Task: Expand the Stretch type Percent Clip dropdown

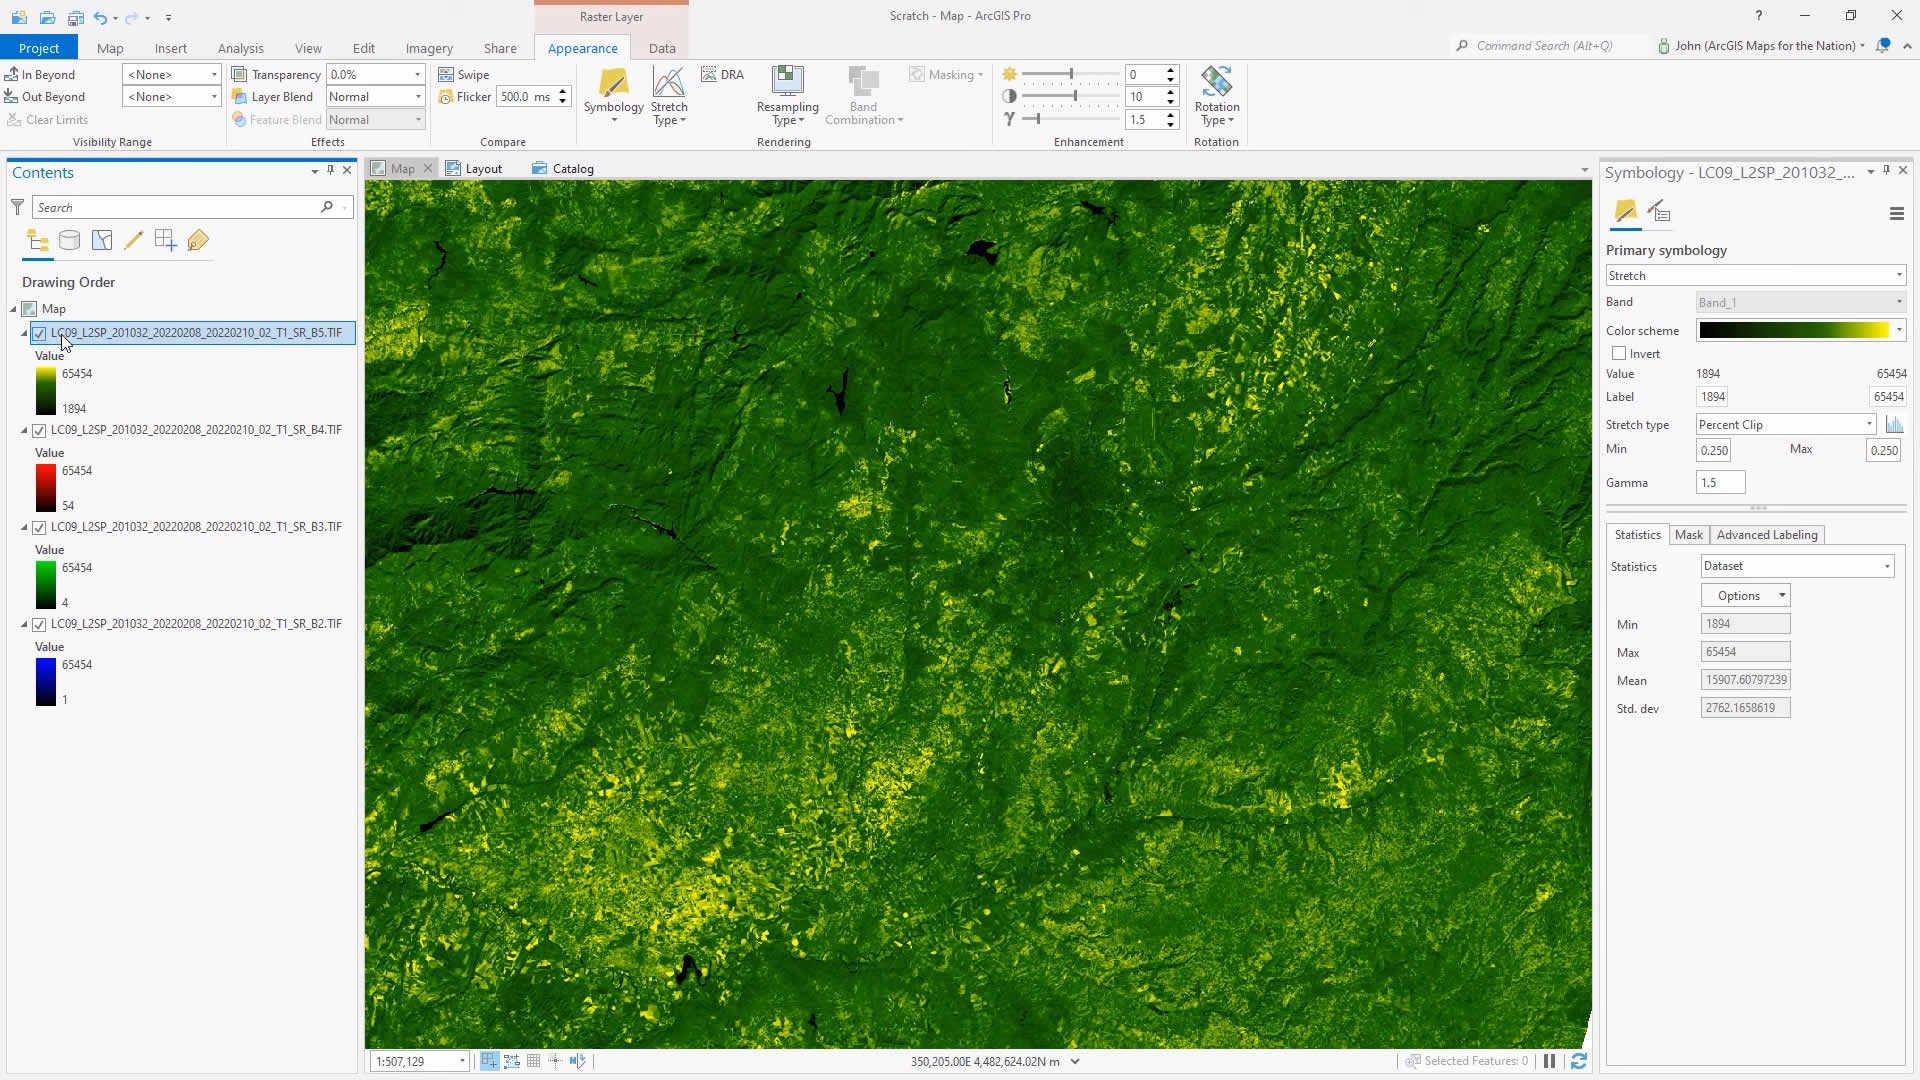Action: tap(1868, 425)
